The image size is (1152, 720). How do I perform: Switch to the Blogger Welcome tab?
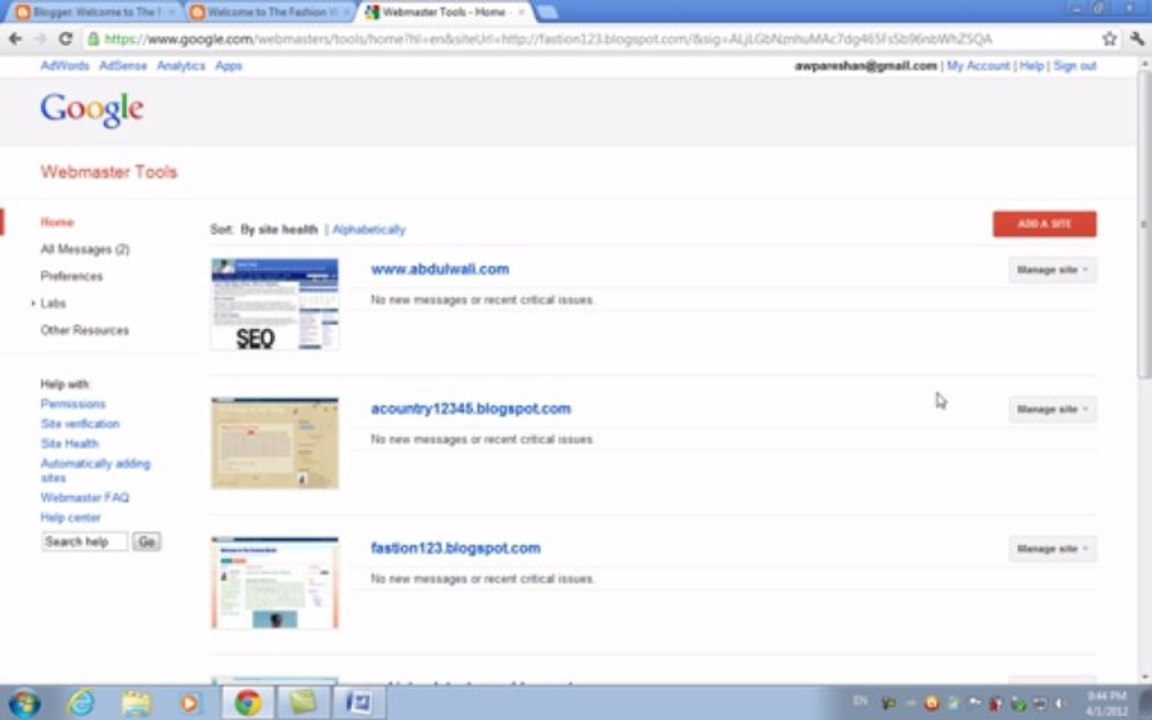(x=96, y=12)
